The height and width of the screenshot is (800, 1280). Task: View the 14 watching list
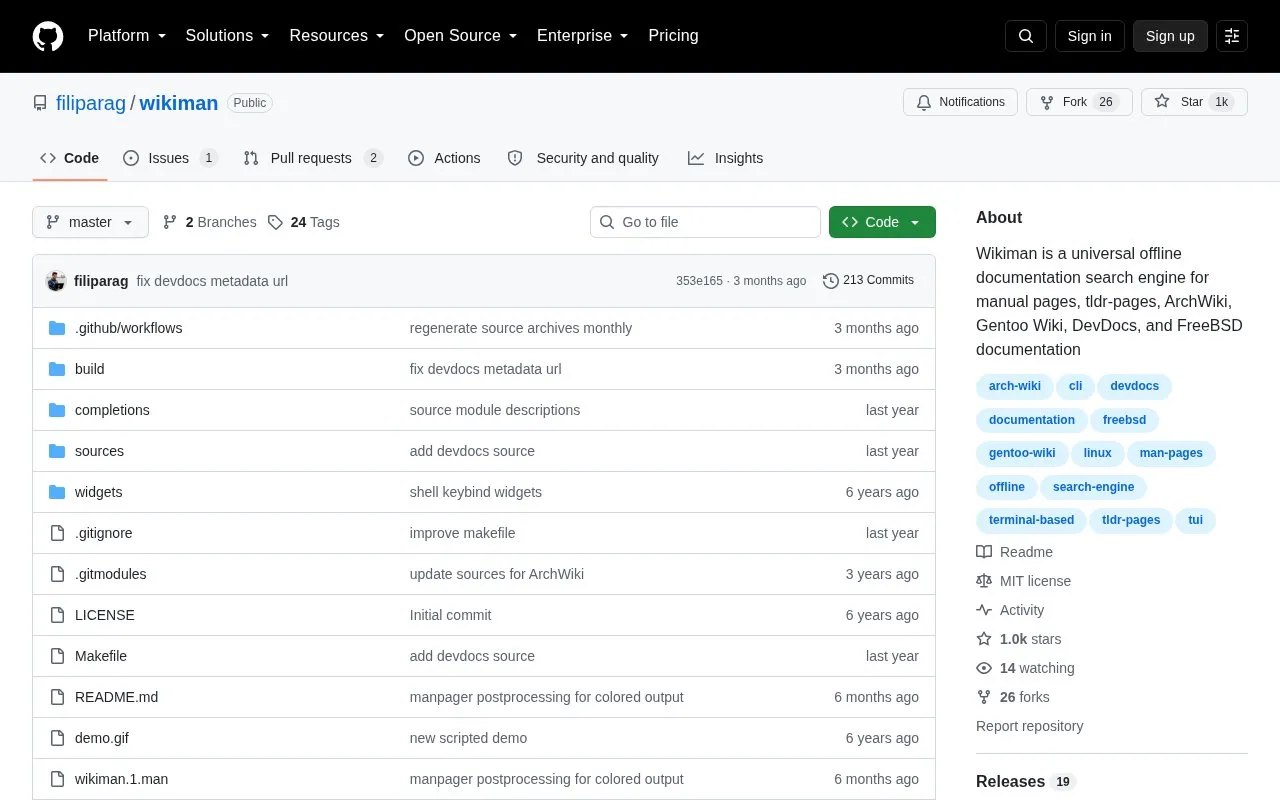point(1025,668)
